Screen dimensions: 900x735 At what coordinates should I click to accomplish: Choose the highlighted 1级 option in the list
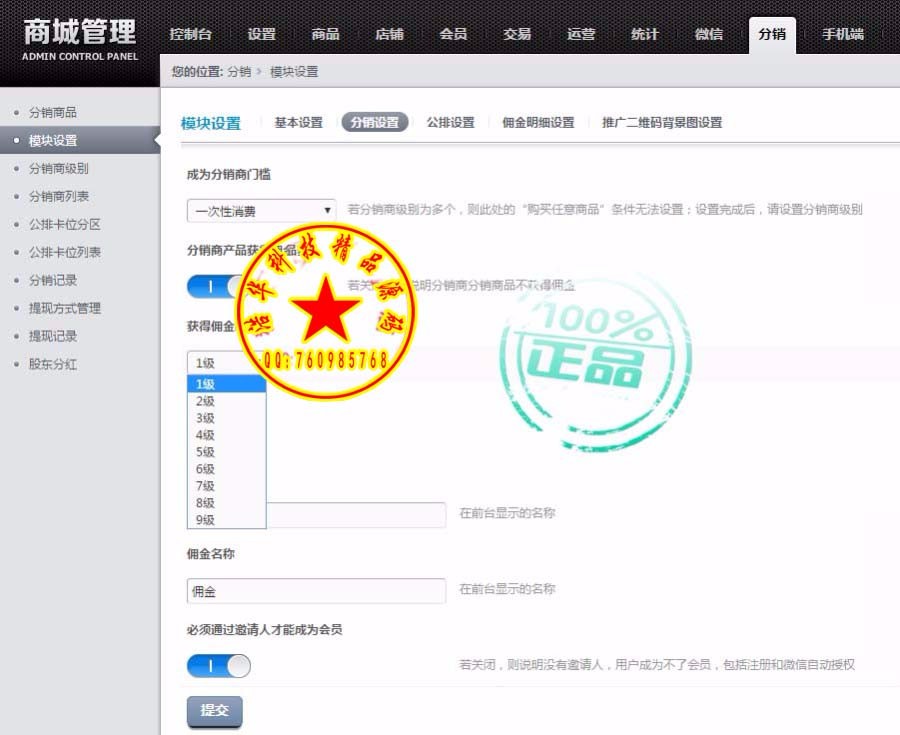[226, 384]
